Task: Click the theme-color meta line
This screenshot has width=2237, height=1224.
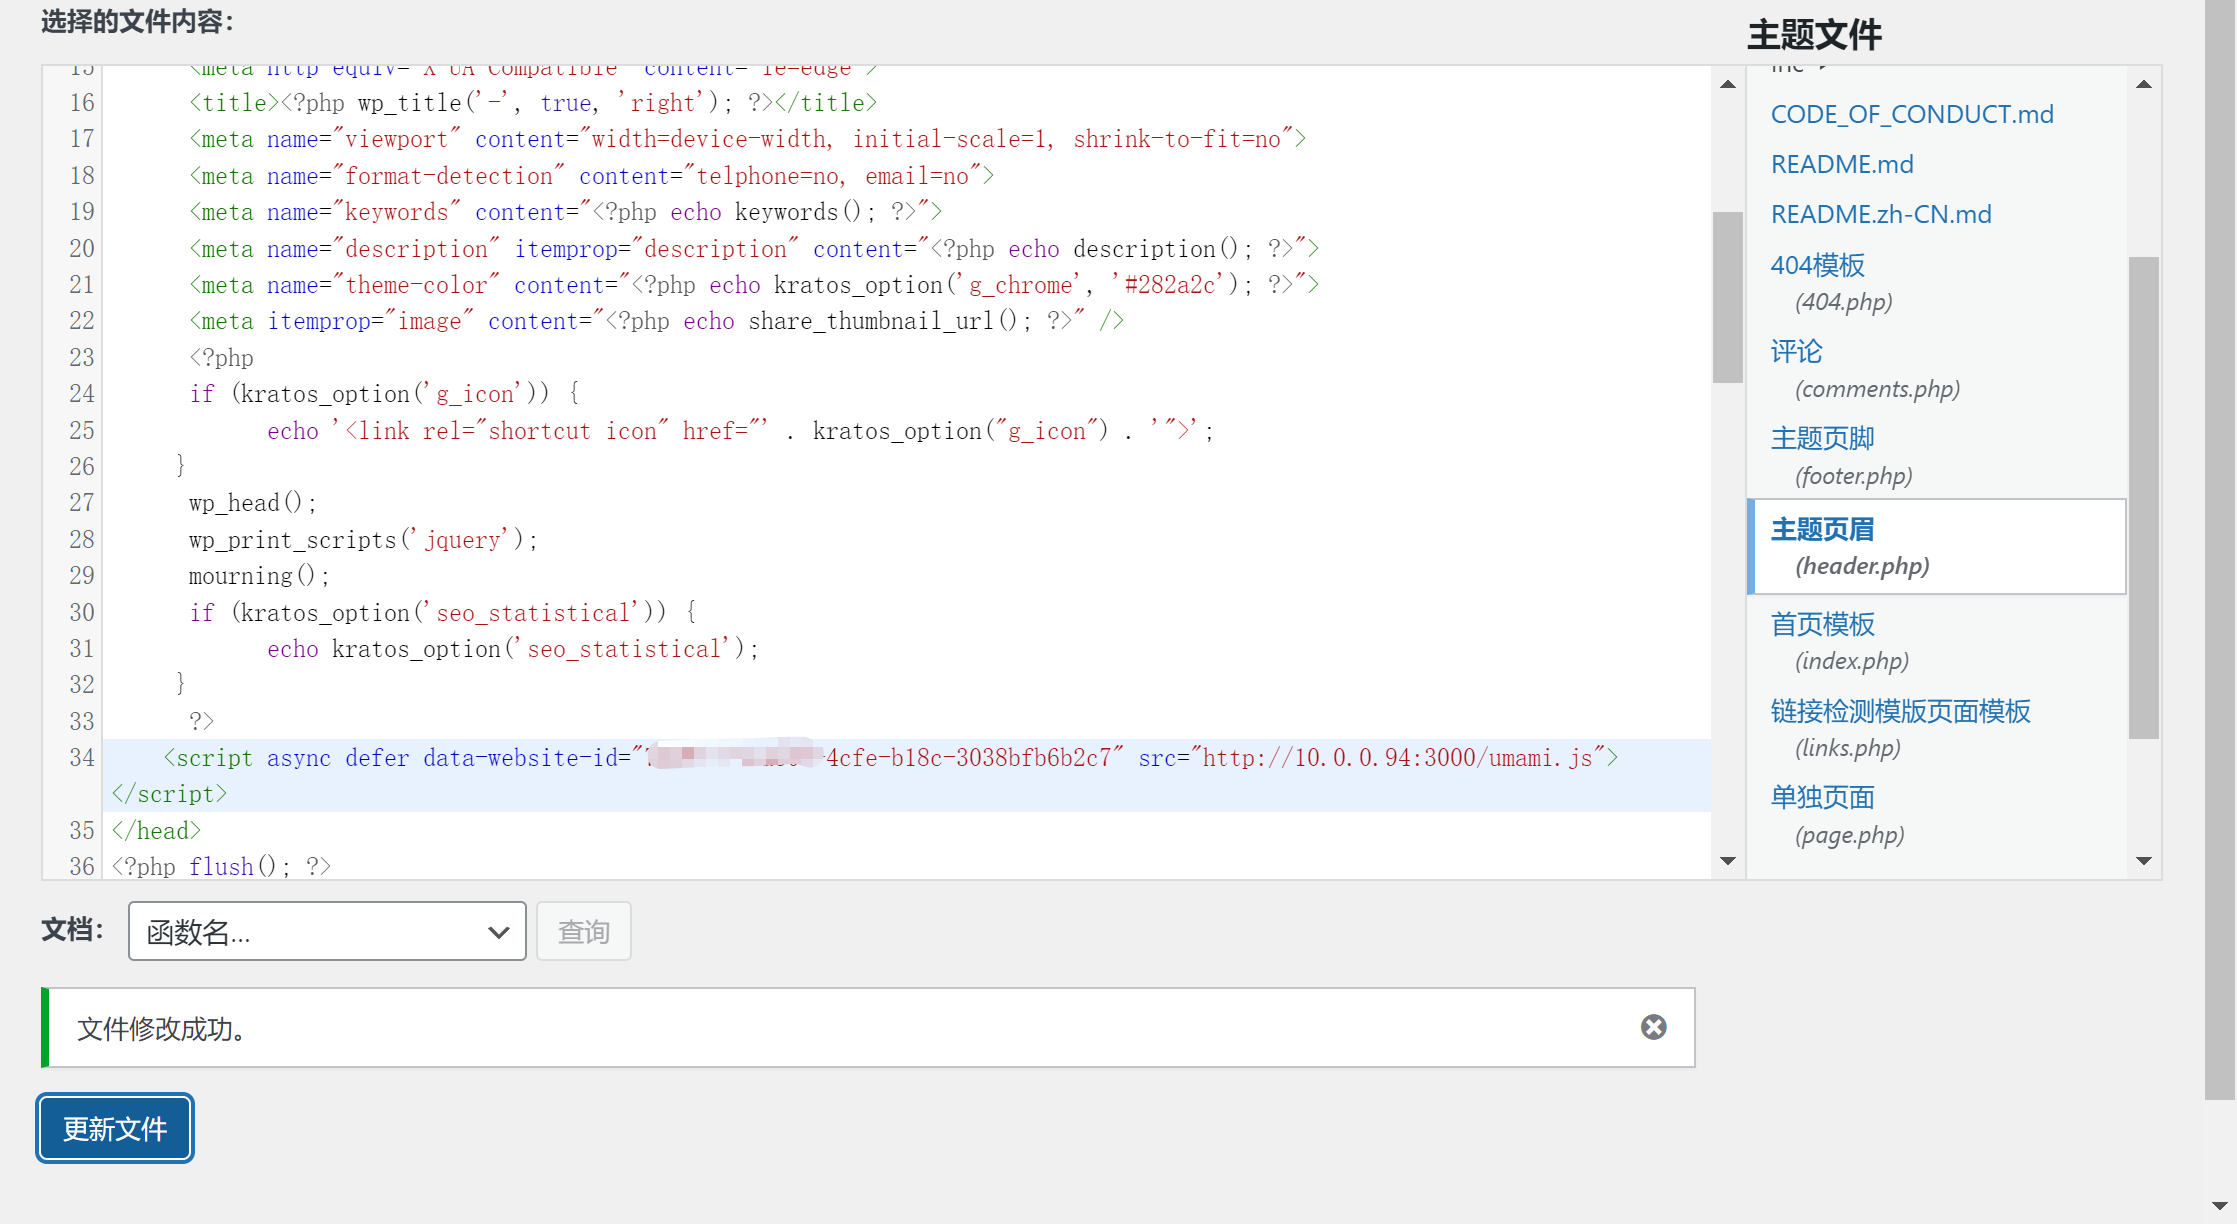Action: tap(754, 285)
